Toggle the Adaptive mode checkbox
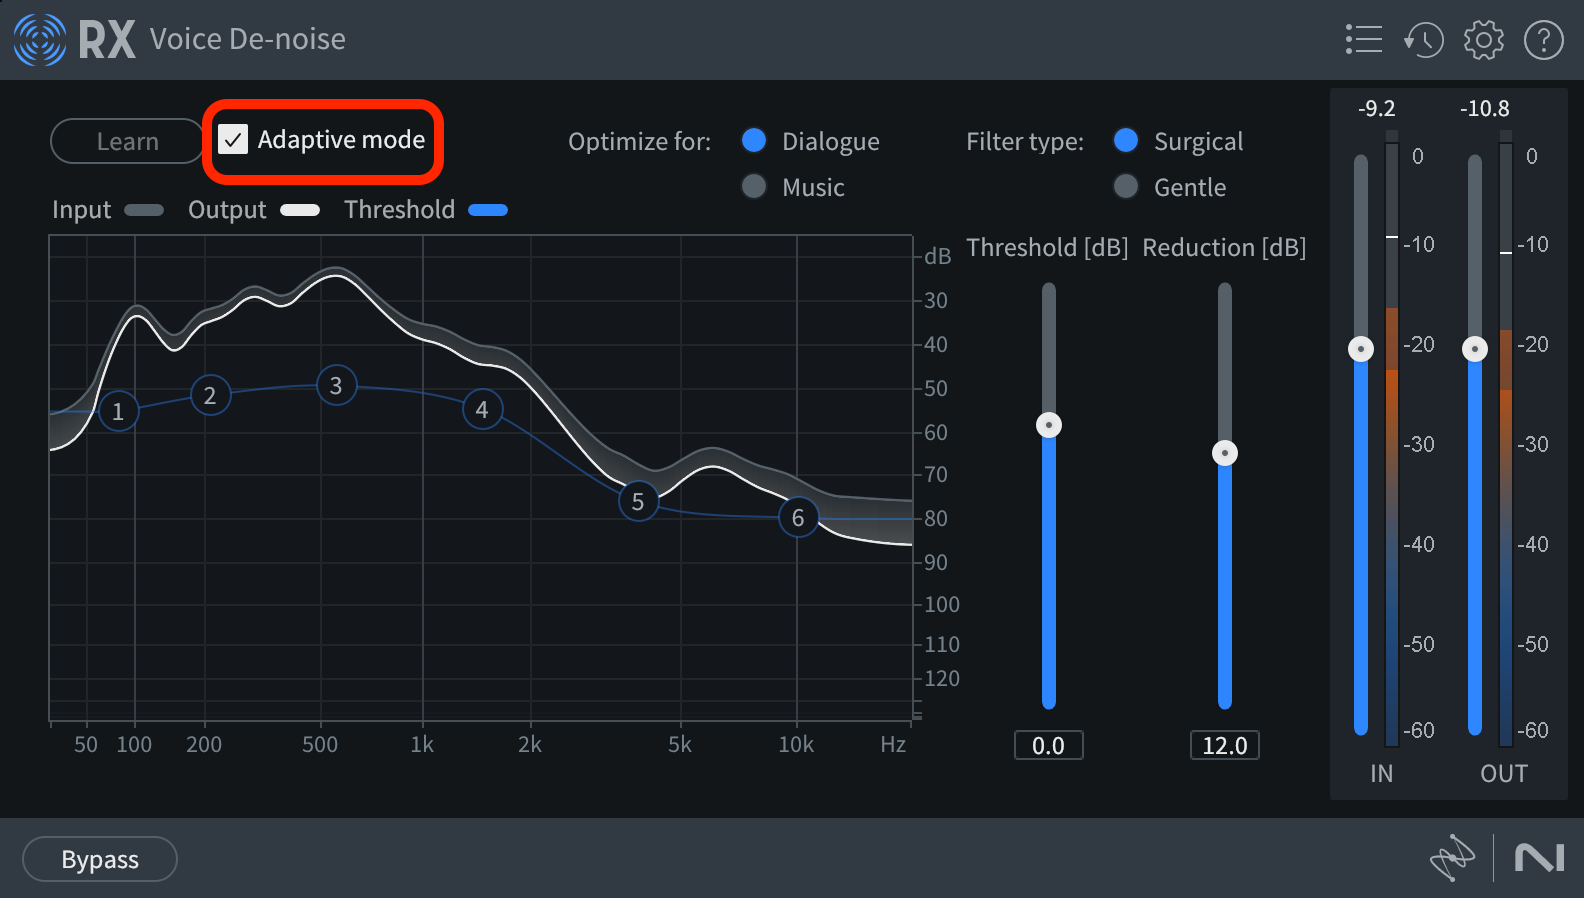 tap(234, 140)
